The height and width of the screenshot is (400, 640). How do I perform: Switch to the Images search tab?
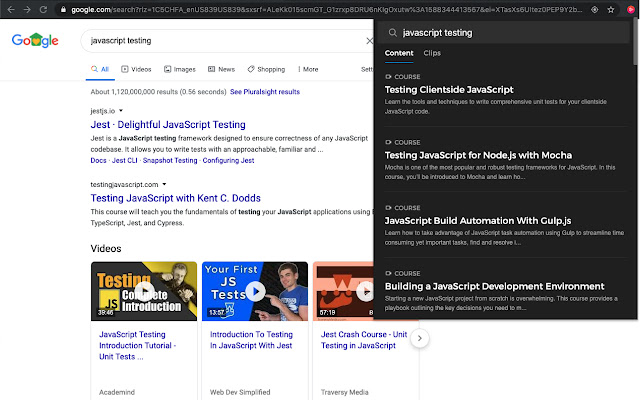[180, 69]
